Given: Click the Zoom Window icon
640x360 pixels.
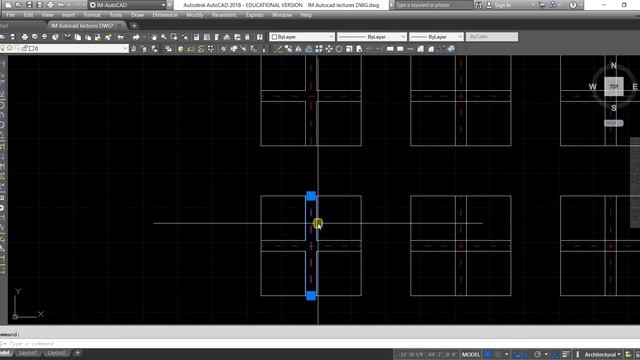Looking at the screenshot, I should click(x=174, y=37).
